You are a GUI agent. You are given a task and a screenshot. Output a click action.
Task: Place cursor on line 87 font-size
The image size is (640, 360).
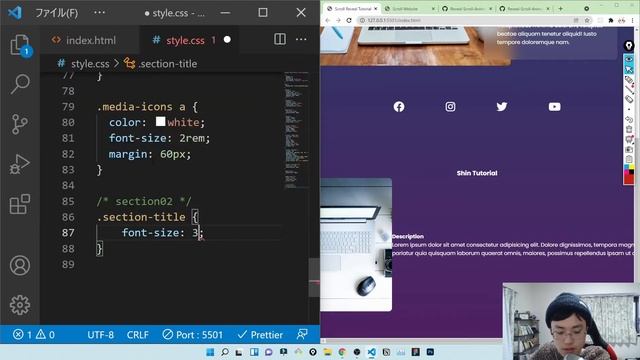tap(153, 233)
